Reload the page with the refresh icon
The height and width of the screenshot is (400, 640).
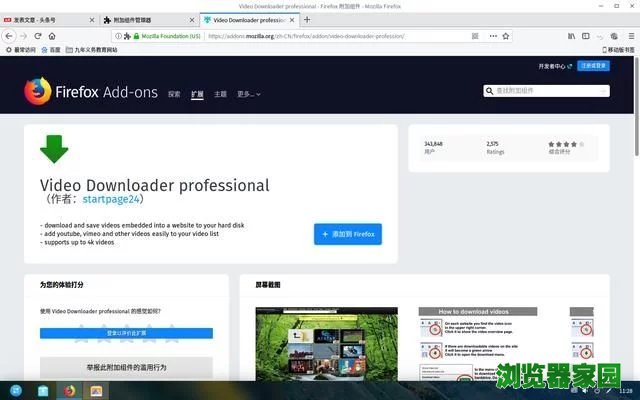(x=38, y=35)
